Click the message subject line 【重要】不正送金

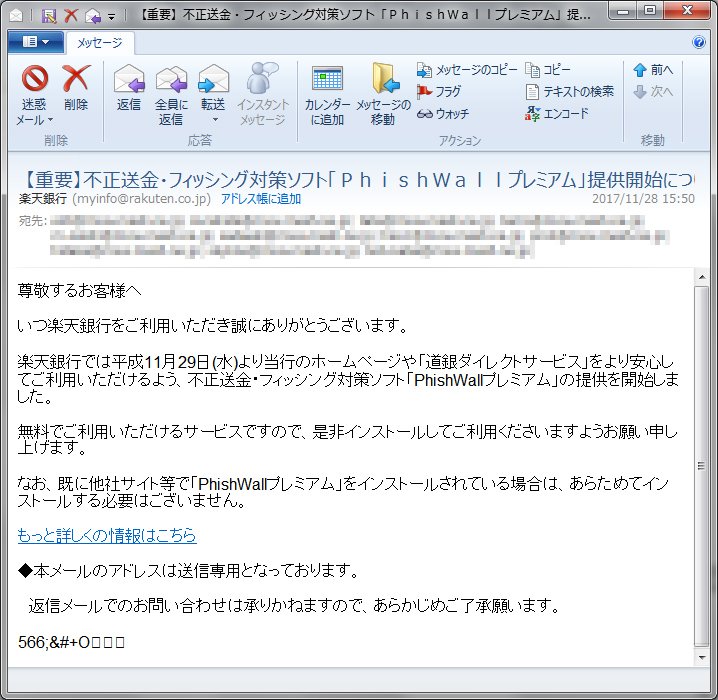click(x=356, y=179)
